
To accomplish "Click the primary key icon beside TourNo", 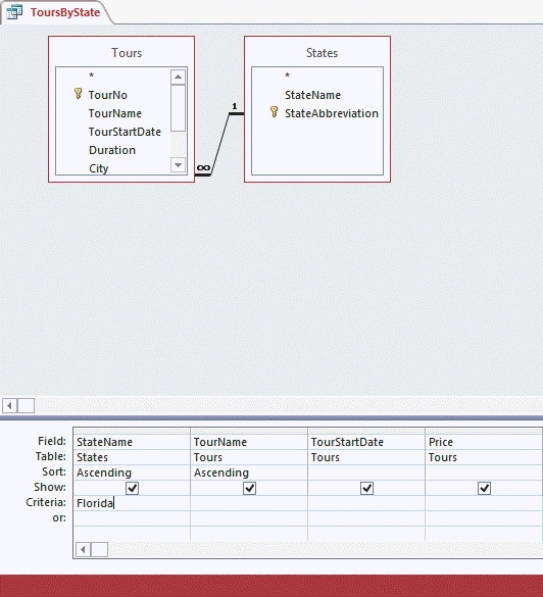I will click(78, 94).
